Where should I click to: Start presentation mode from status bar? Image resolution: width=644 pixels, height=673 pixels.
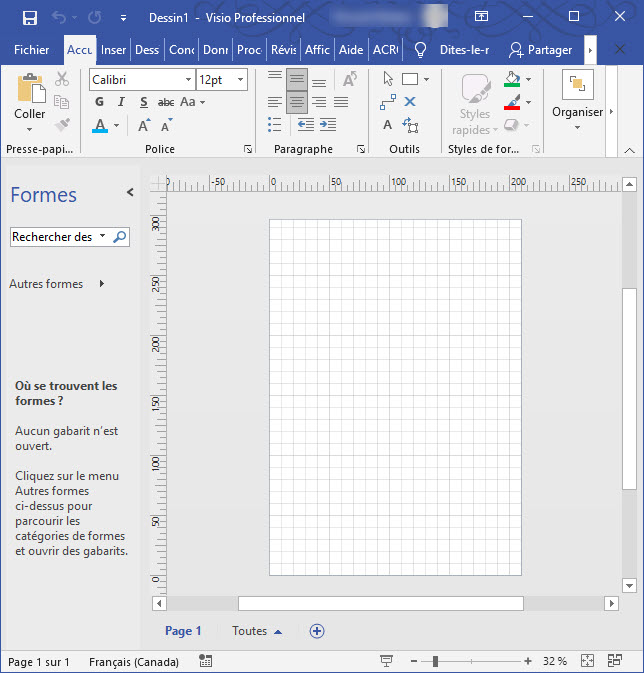386,661
